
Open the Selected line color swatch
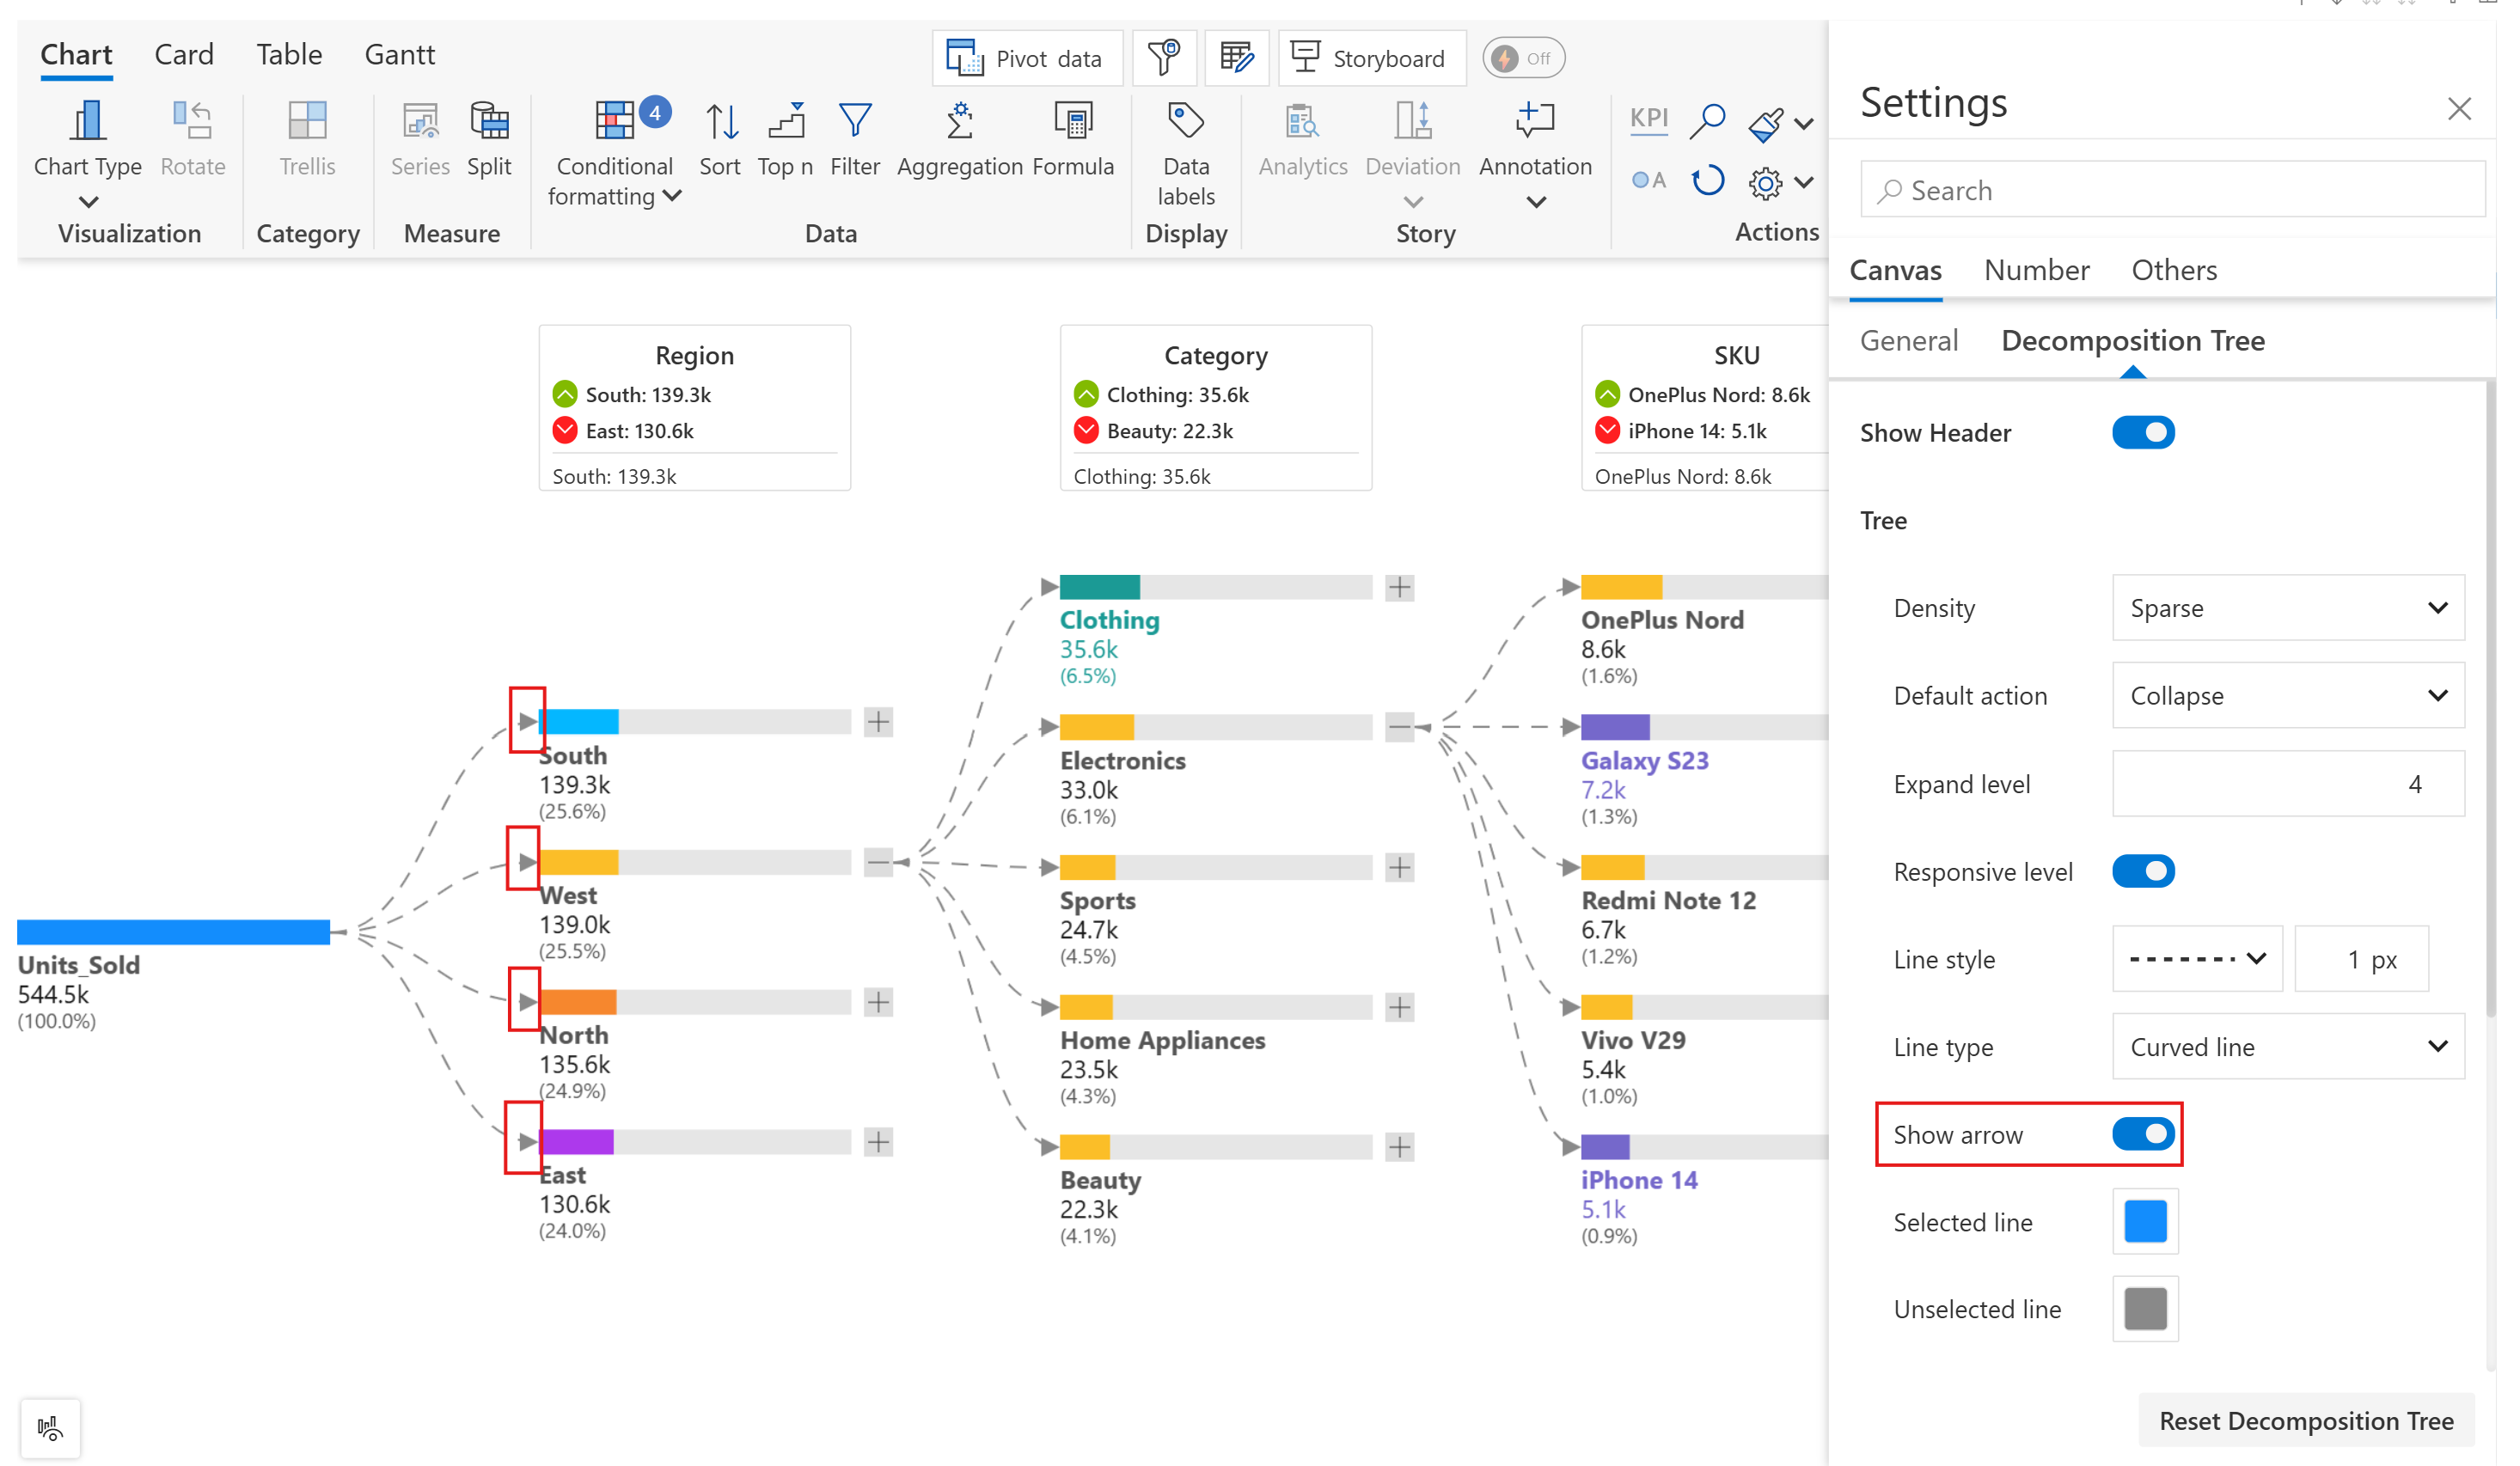(2145, 1221)
